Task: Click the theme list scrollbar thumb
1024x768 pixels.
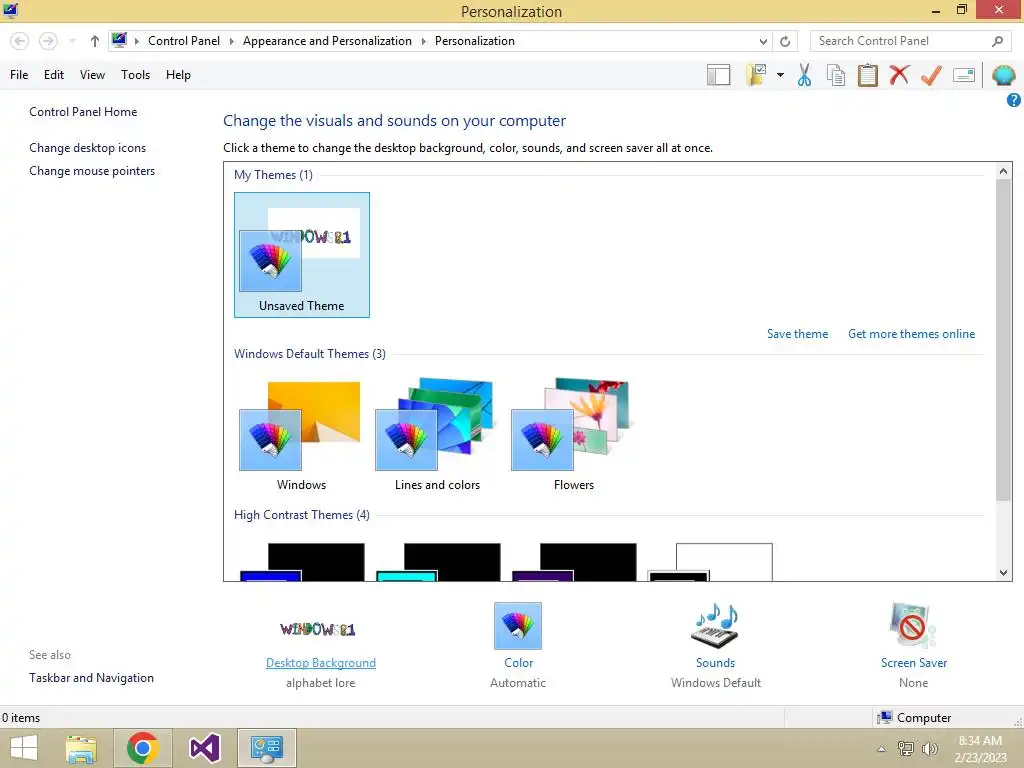Action: (1003, 340)
